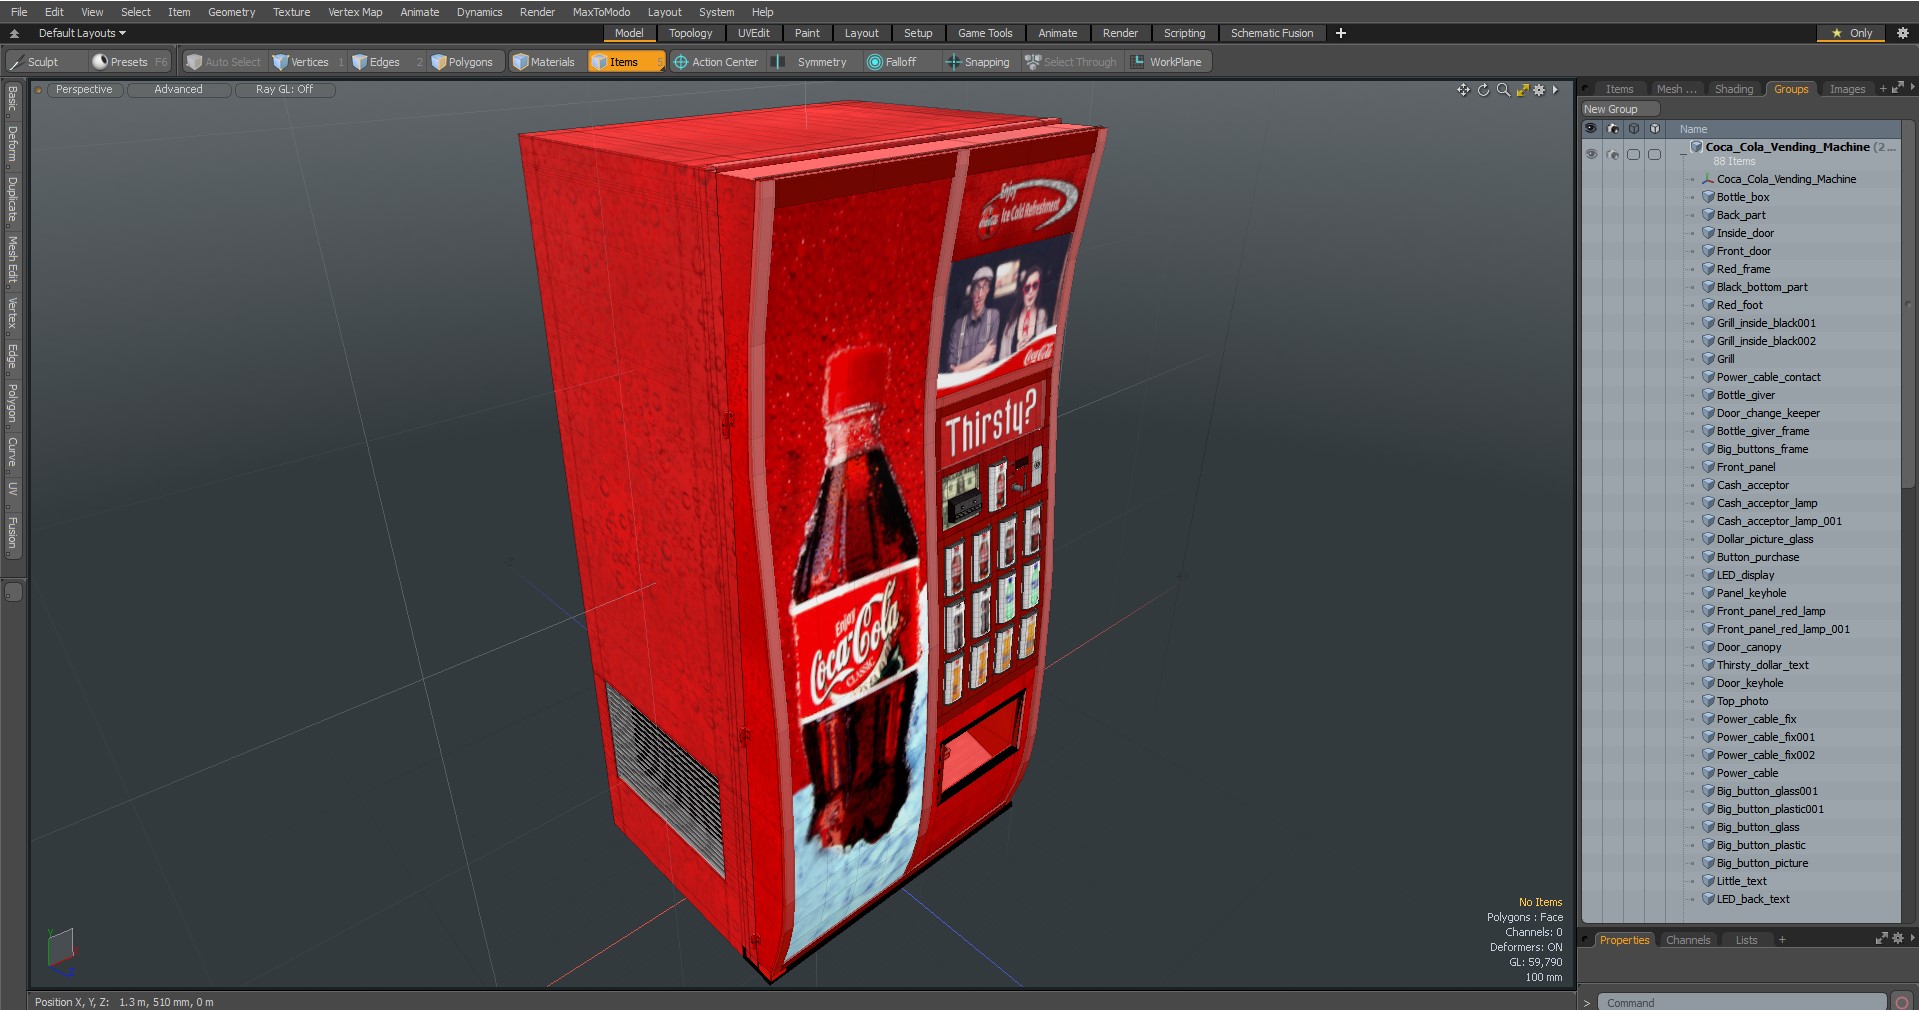1919x1010 pixels.
Task: Switch to the UVEdit layout tab
Action: 753,33
